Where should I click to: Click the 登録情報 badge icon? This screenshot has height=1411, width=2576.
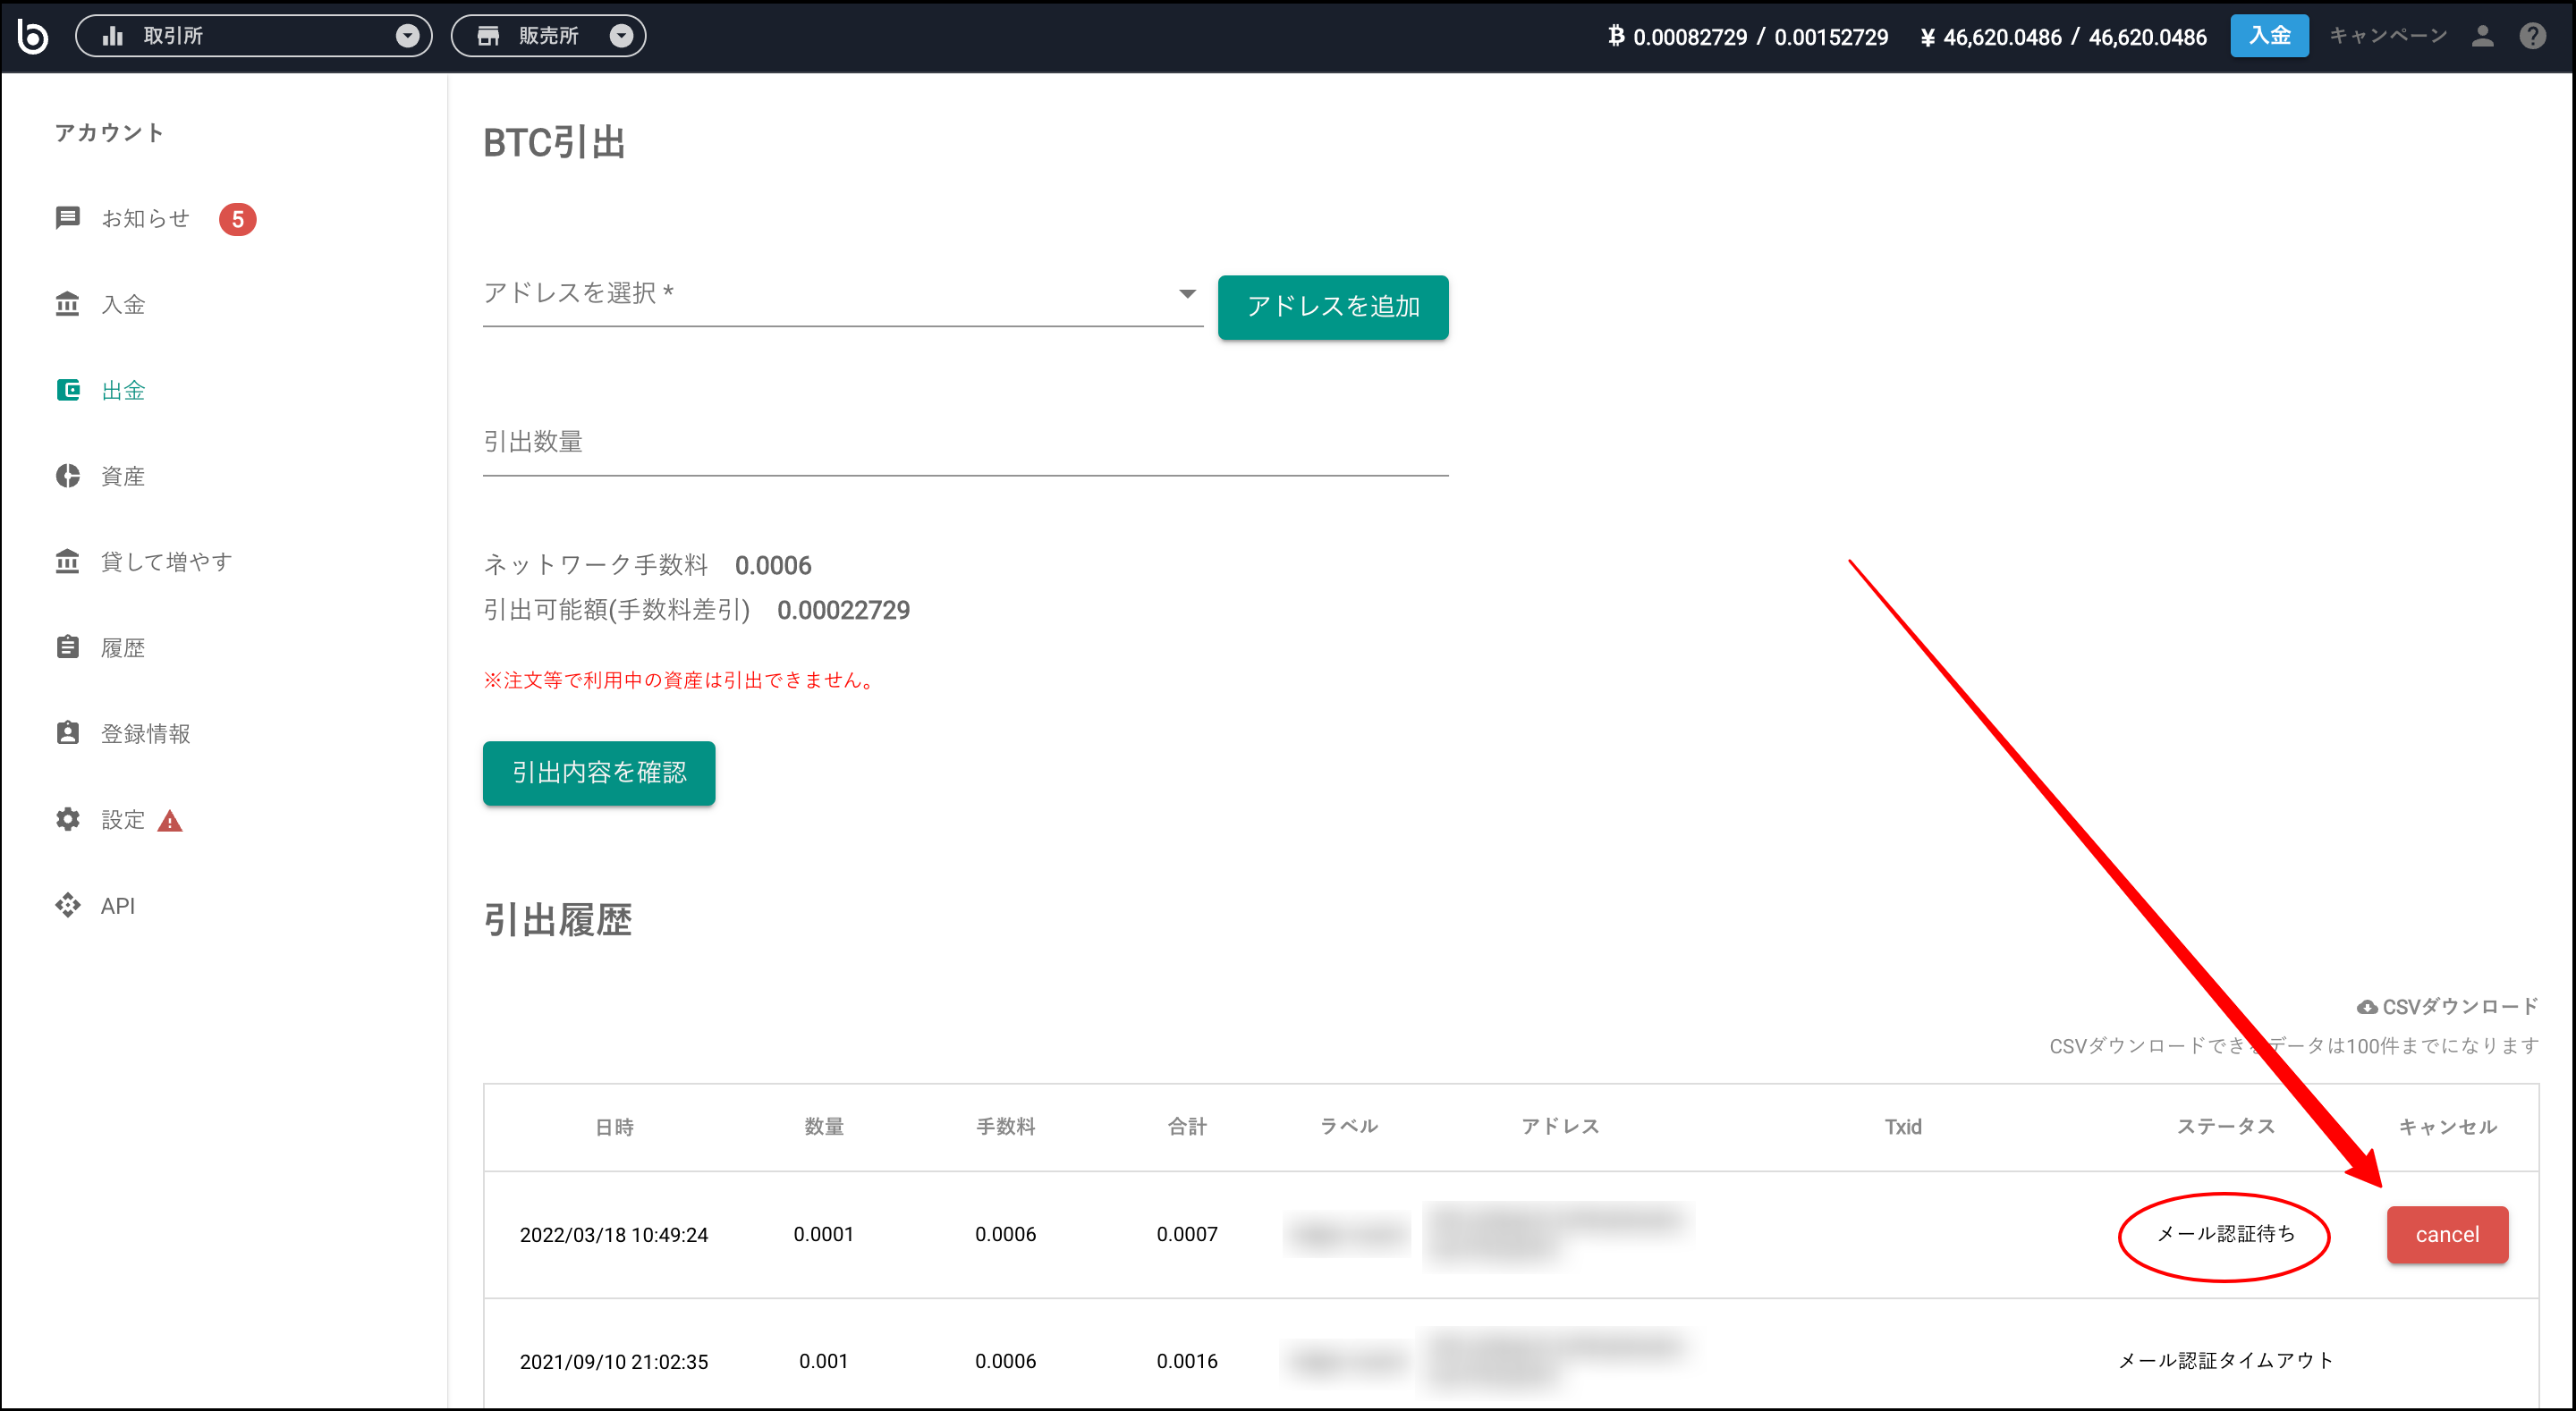tap(67, 732)
